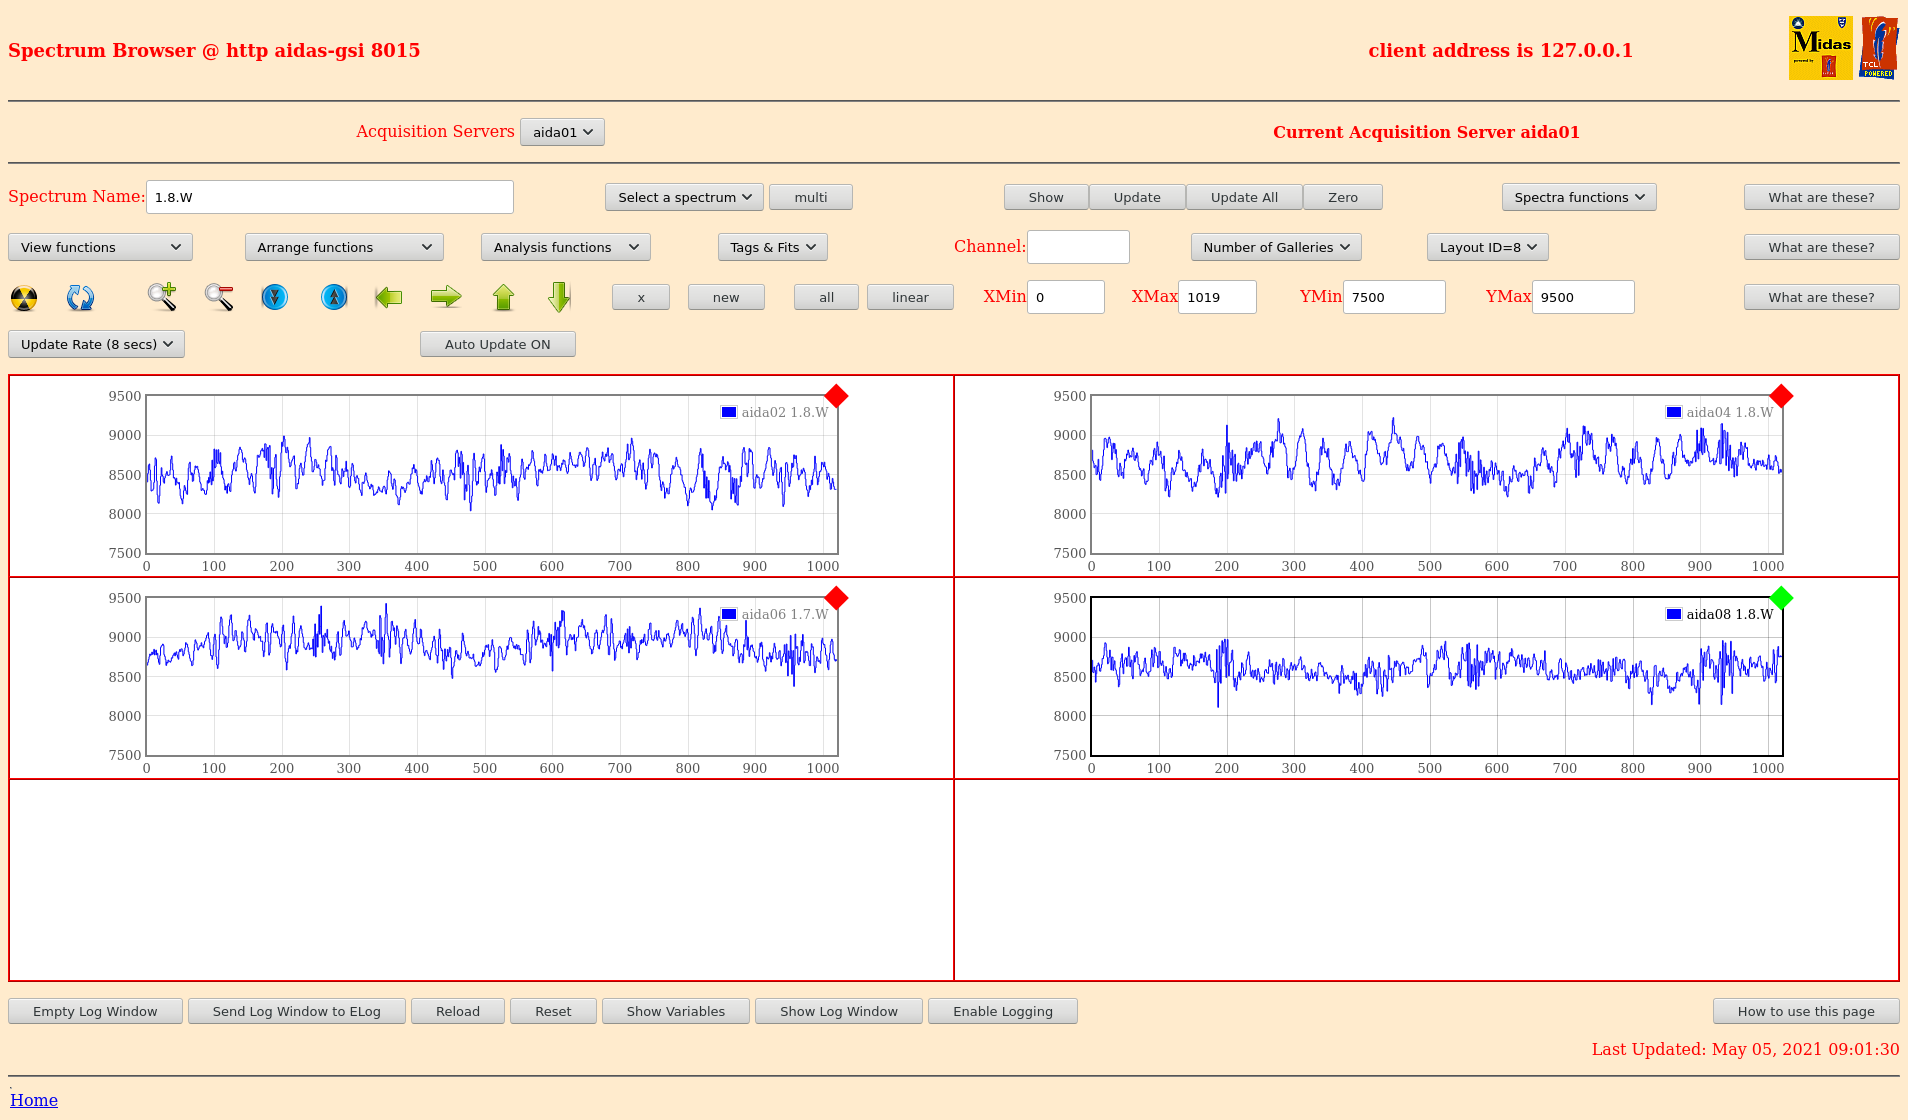Click the blue refresh arrows icon

pyautogui.click(x=80, y=298)
